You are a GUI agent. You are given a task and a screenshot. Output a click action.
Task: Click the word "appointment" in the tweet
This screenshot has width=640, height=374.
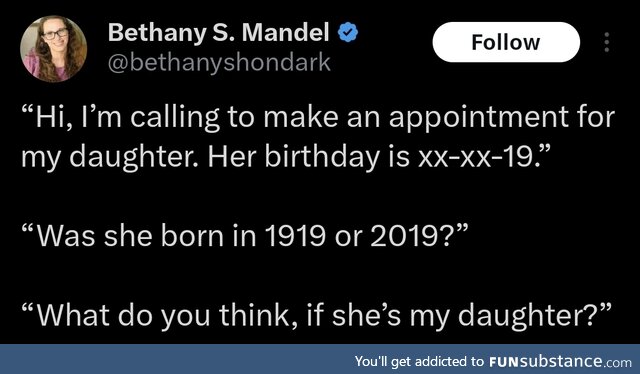479,118
